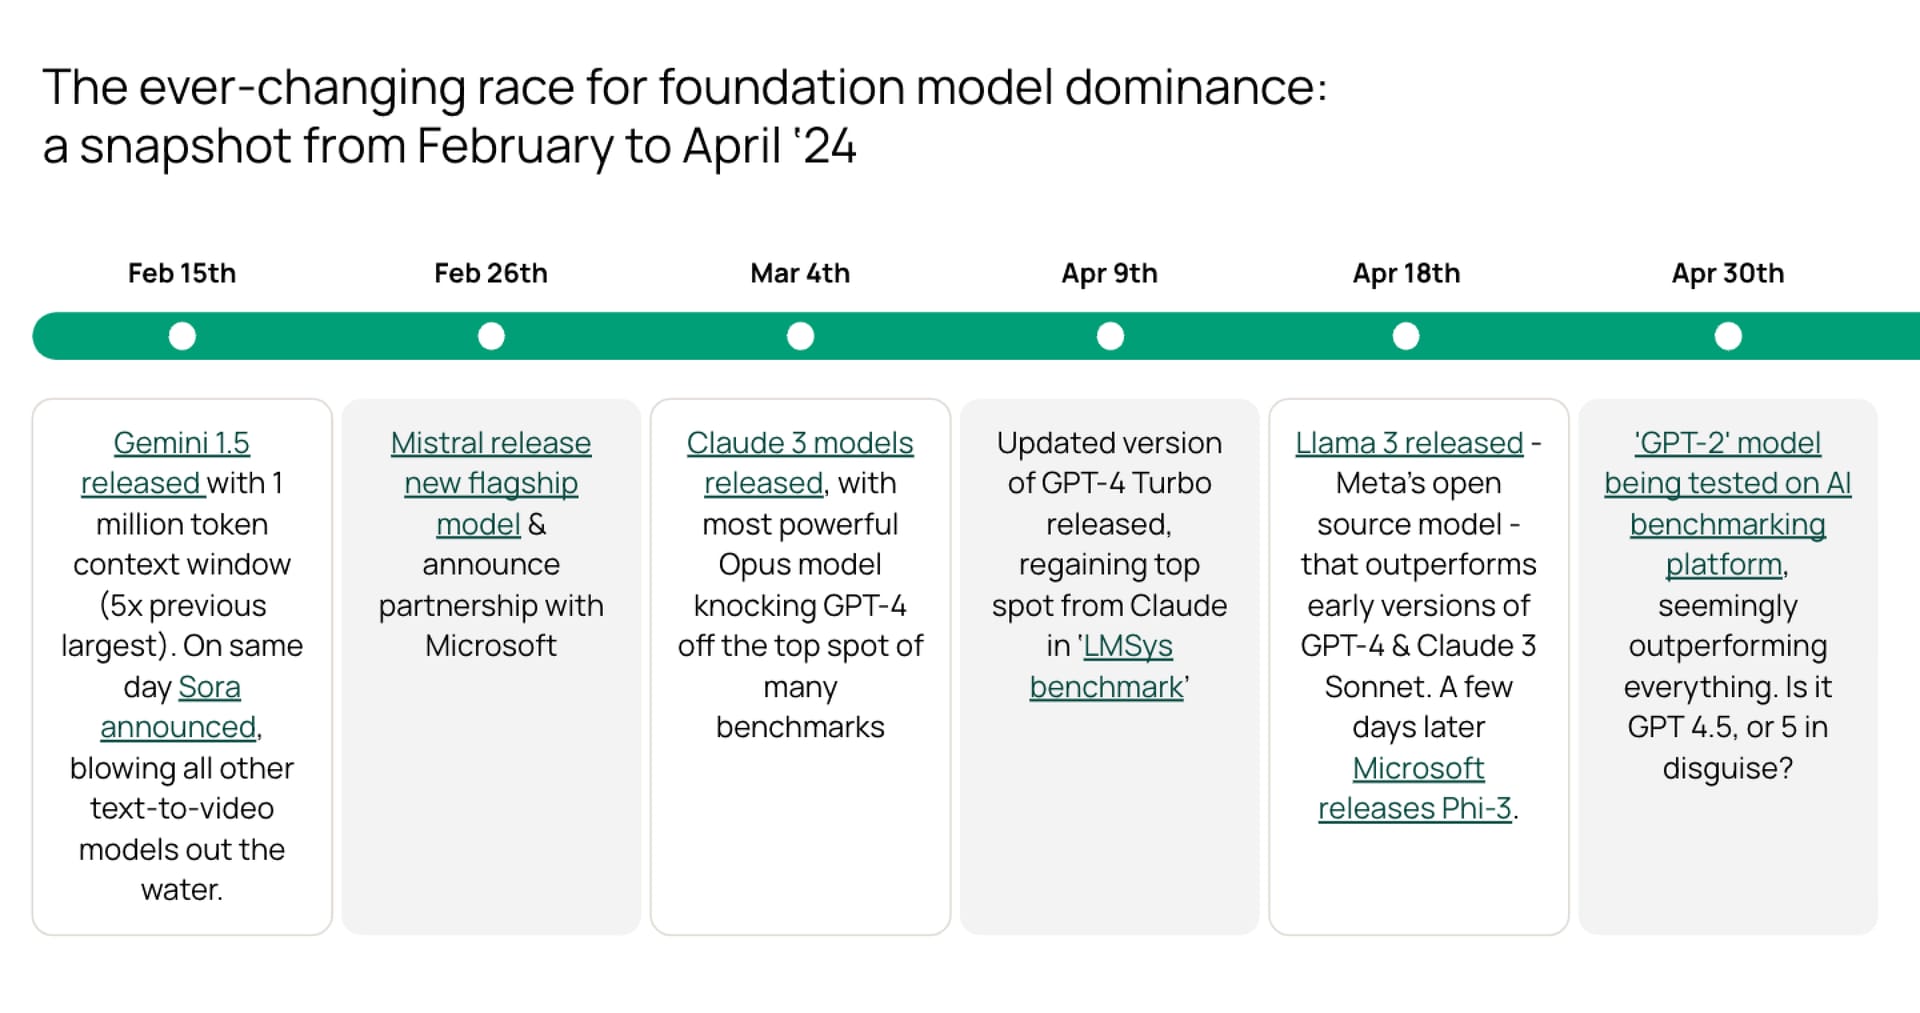Click the Feb 15th timeline marker dot

click(x=182, y=336)
